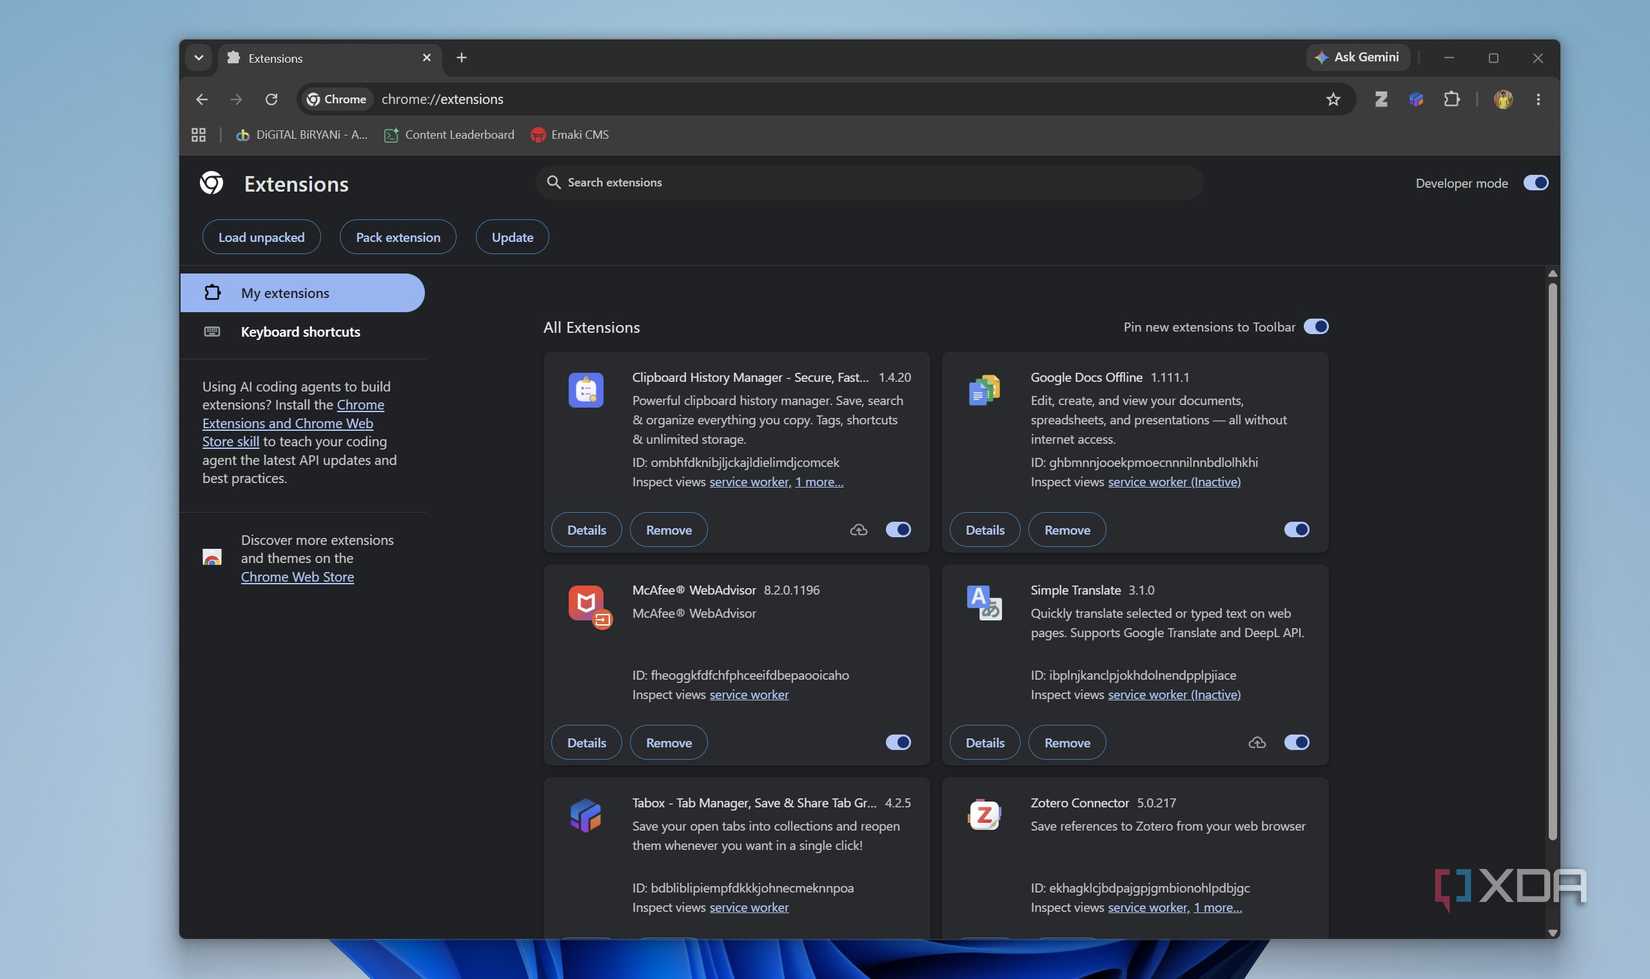The image size is (1650, 979).
Task: Expand the '1 more...' views for Clipboard History Manager
Action: point(819,482)
